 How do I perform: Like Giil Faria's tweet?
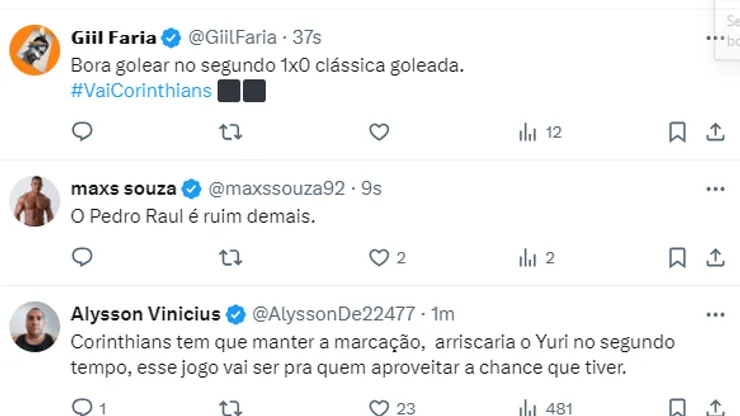click(378, 132)
